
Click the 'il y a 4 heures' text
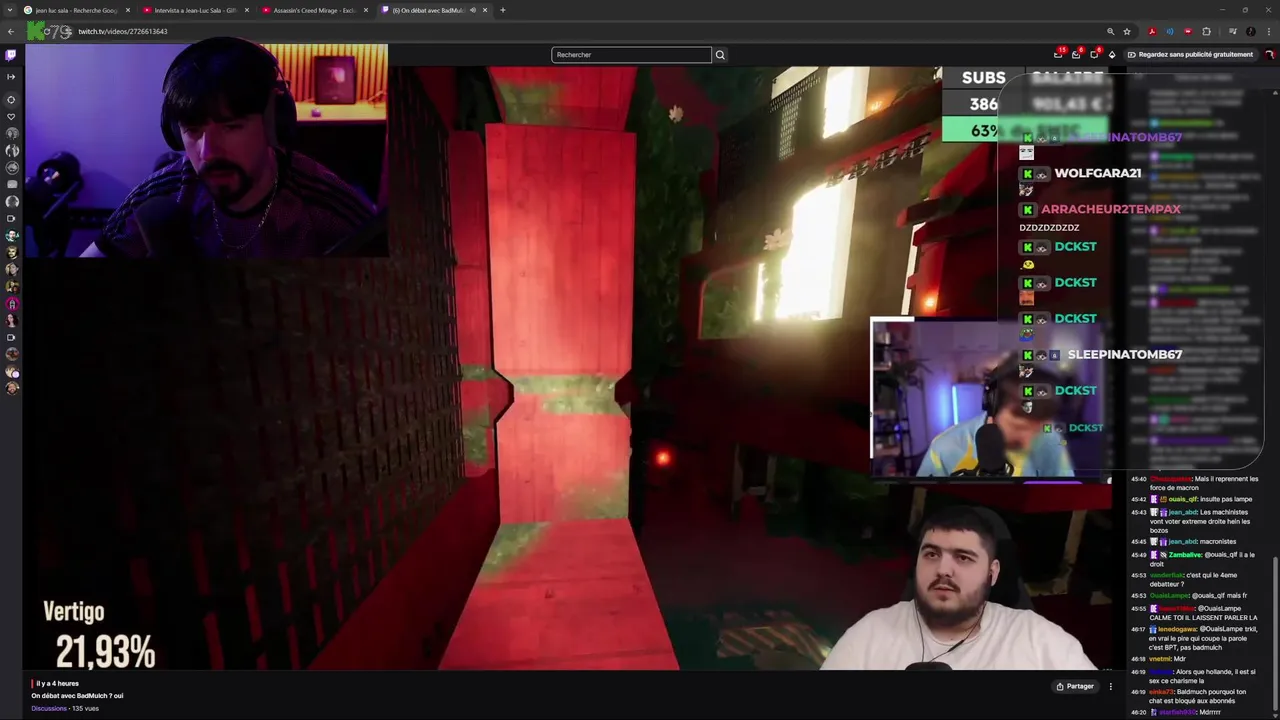pyautogui.click(x=57, y=683)
